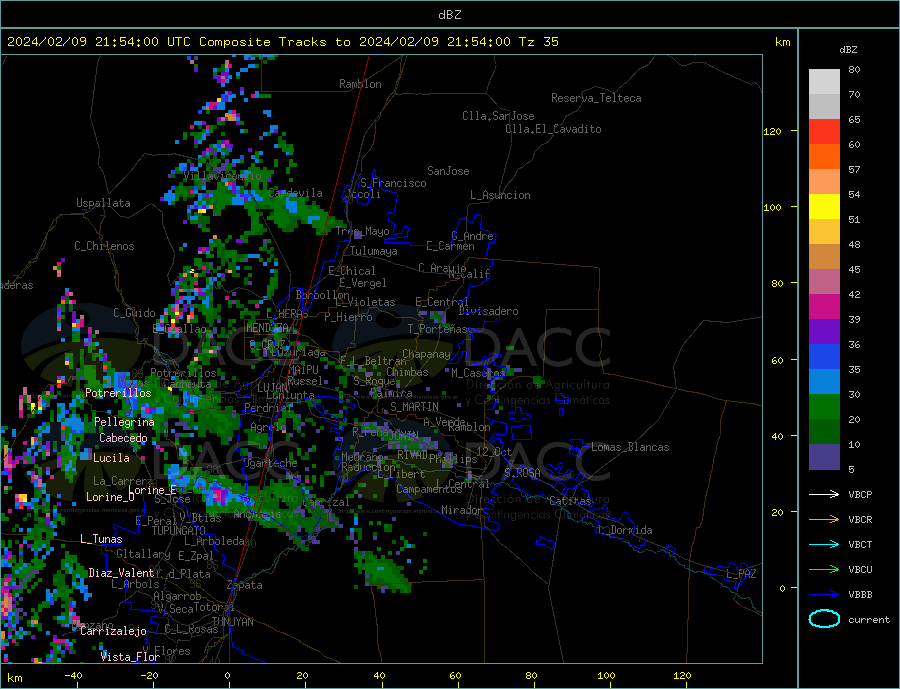
Task: Click the Uspallata place label
Action: pyautogui.click(x=103, y=203)
